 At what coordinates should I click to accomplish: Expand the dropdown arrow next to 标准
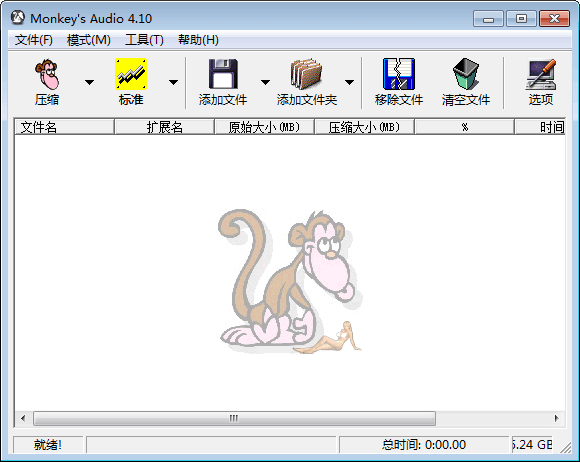(173, 82)
